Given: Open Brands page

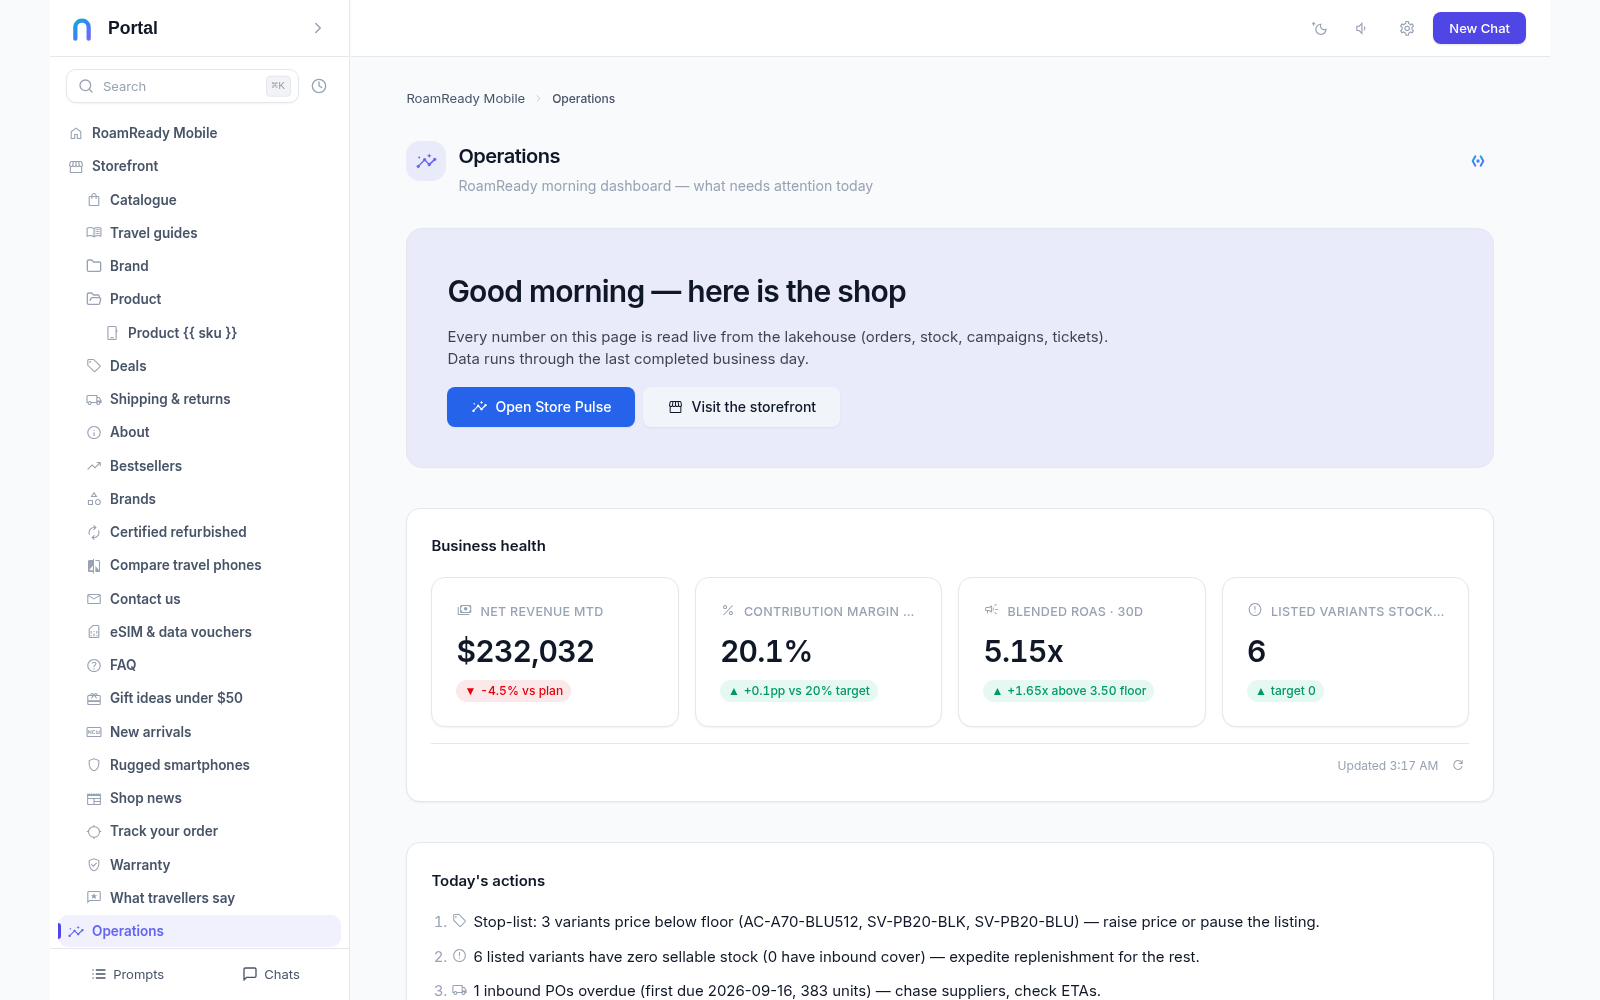Looking at the screenshot, I should click(209, 499).
